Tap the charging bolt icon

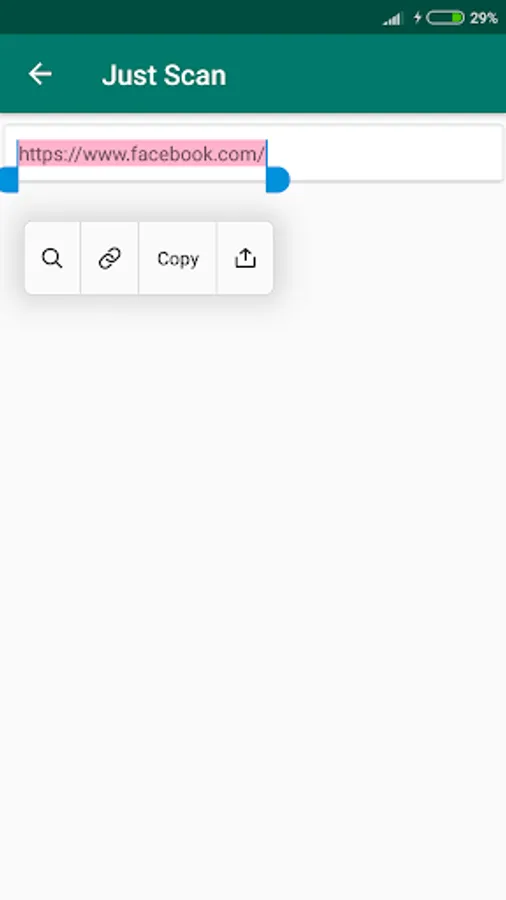[x=417, y=18]
